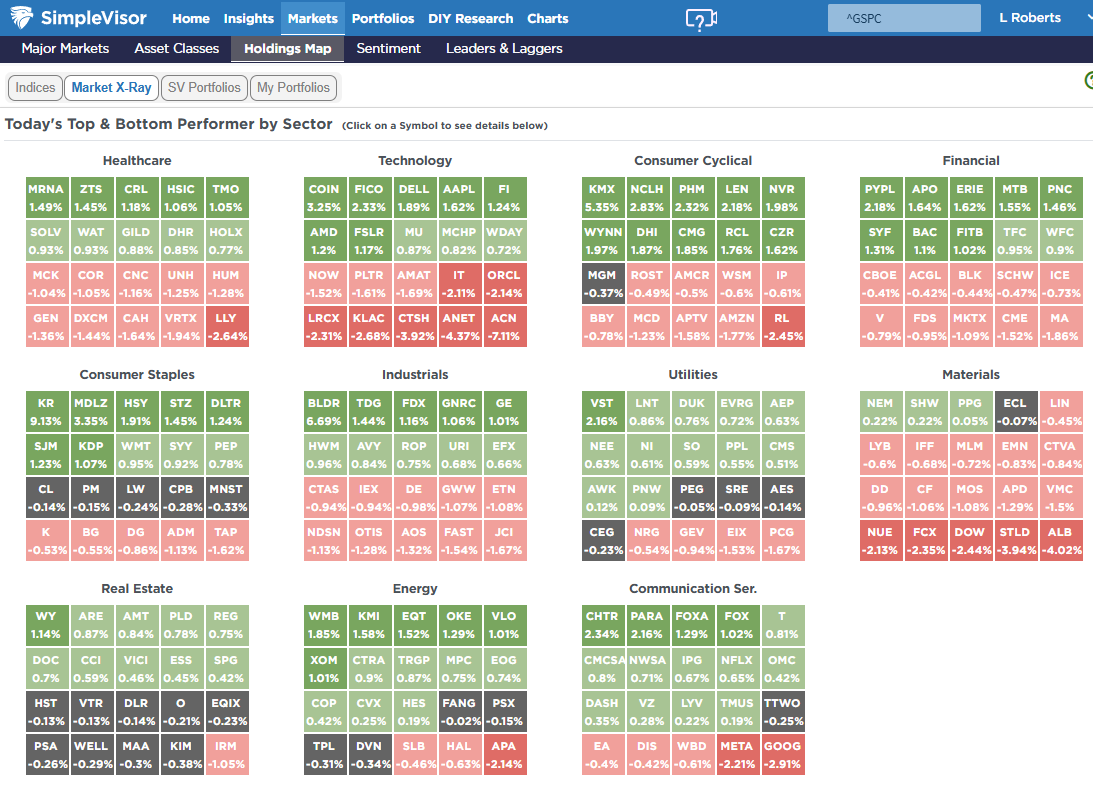Screen dimensions: 1093x787
Task: Click the Major Markets submenu link
Action: [65, 48]
